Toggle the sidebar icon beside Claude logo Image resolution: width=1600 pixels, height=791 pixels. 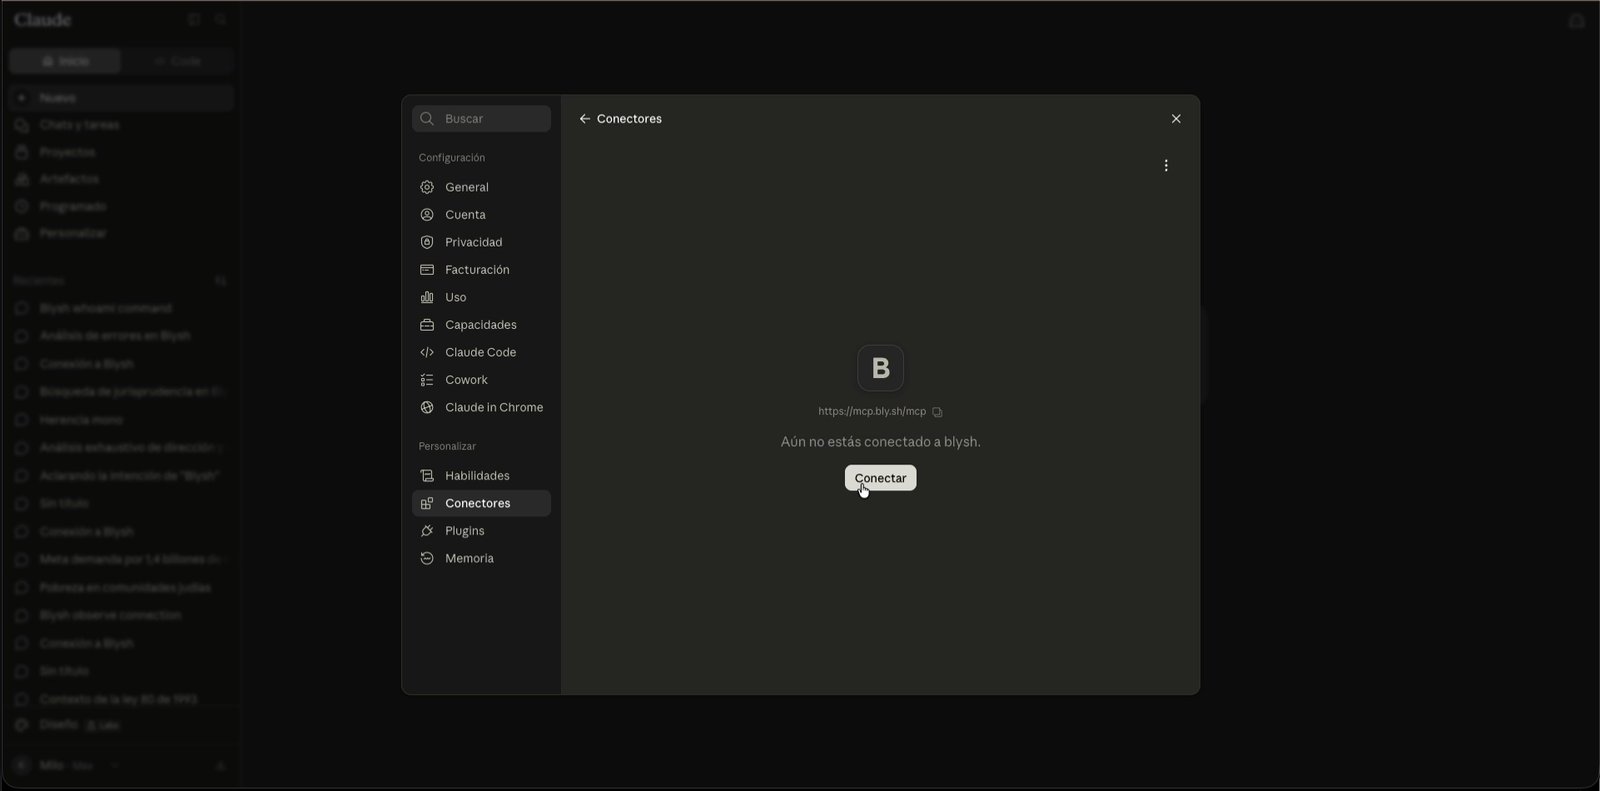coord(194,20)
